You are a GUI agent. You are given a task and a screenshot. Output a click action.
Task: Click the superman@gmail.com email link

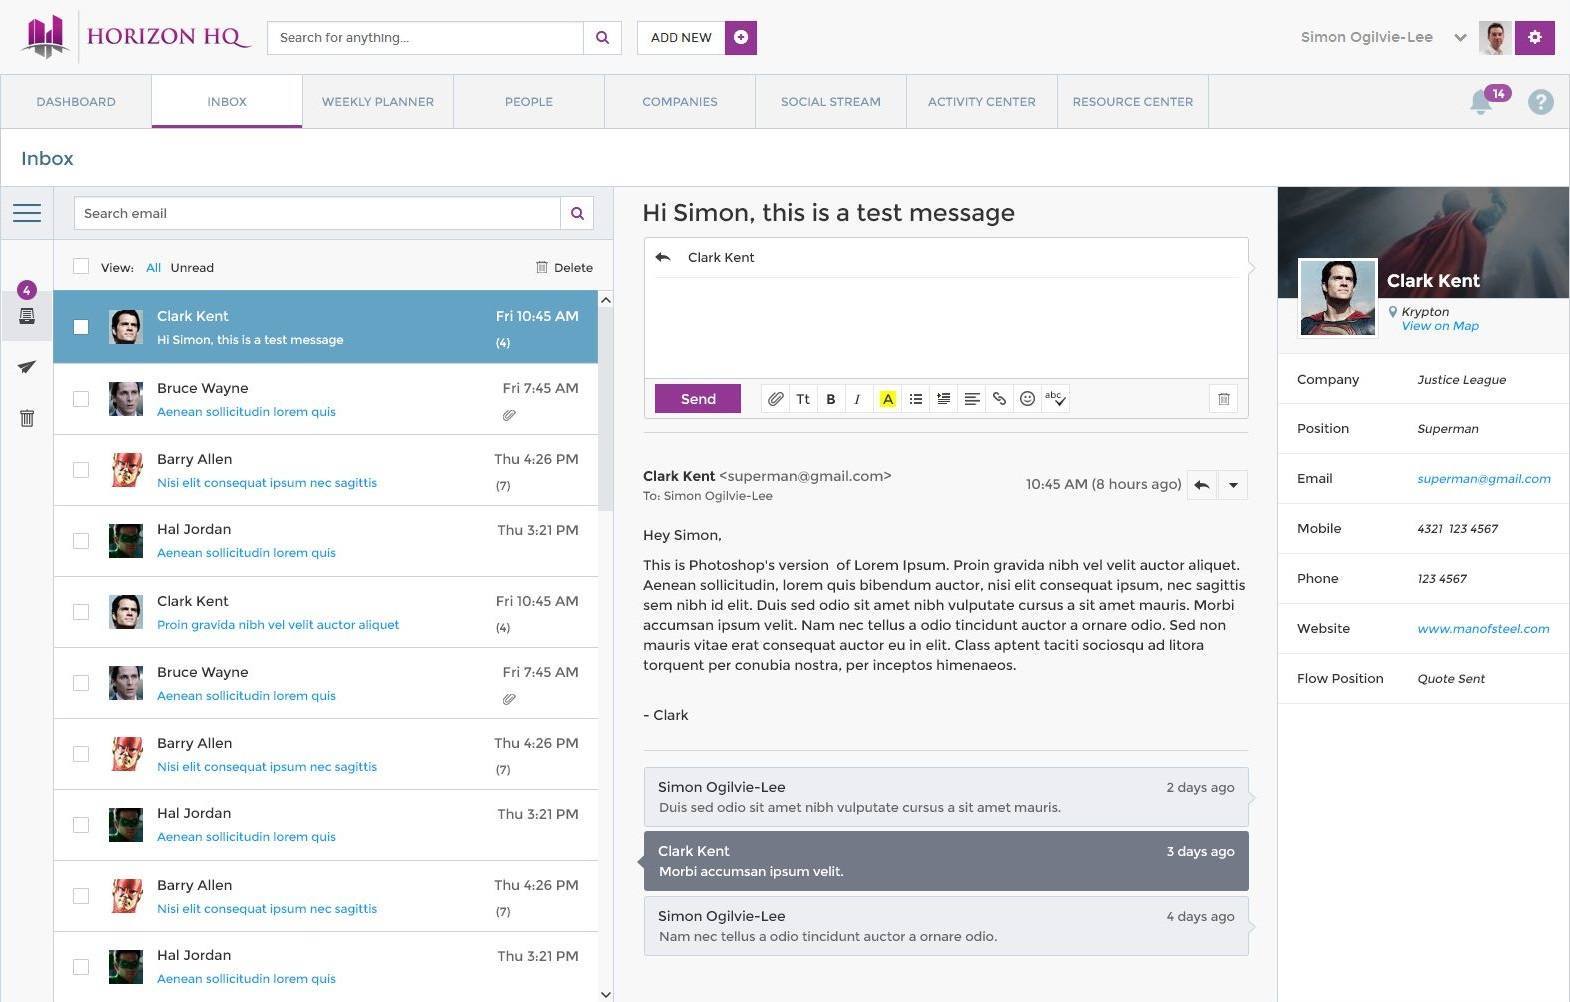tap(1484, 479)
